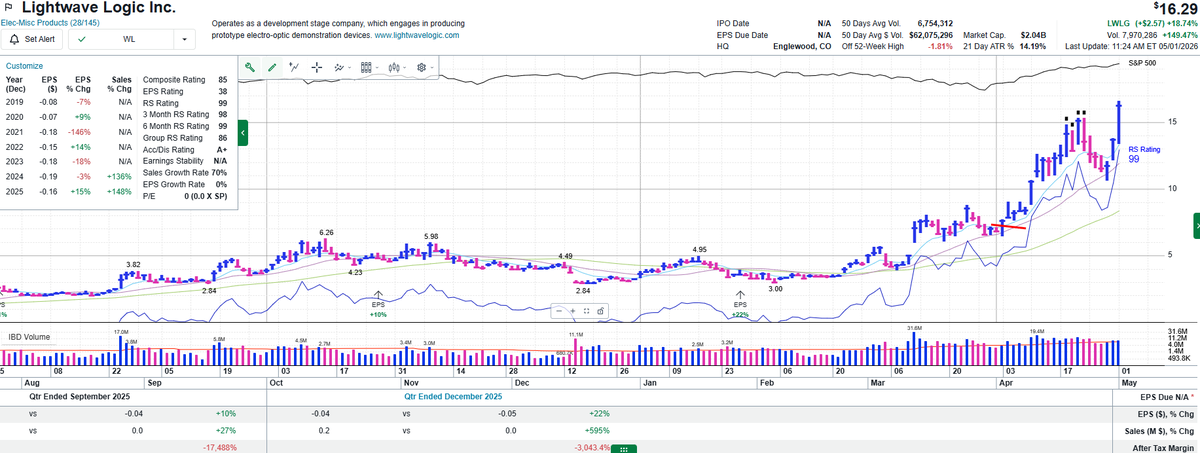Click the Group RS Rating 86 row

click(x=186, y=138)
